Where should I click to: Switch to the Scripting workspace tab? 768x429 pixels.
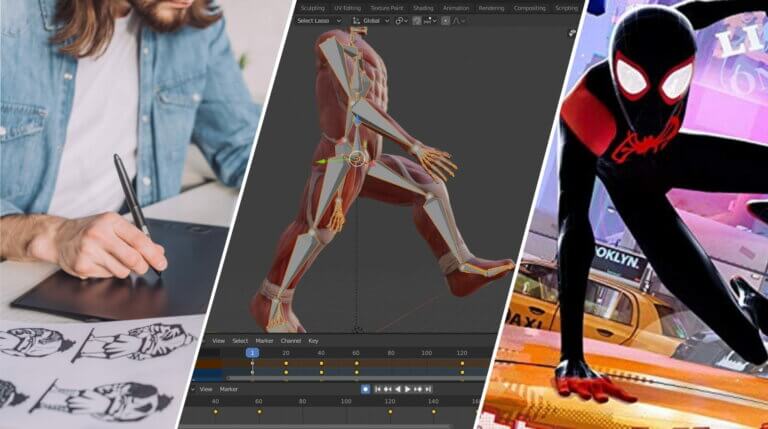567,8
